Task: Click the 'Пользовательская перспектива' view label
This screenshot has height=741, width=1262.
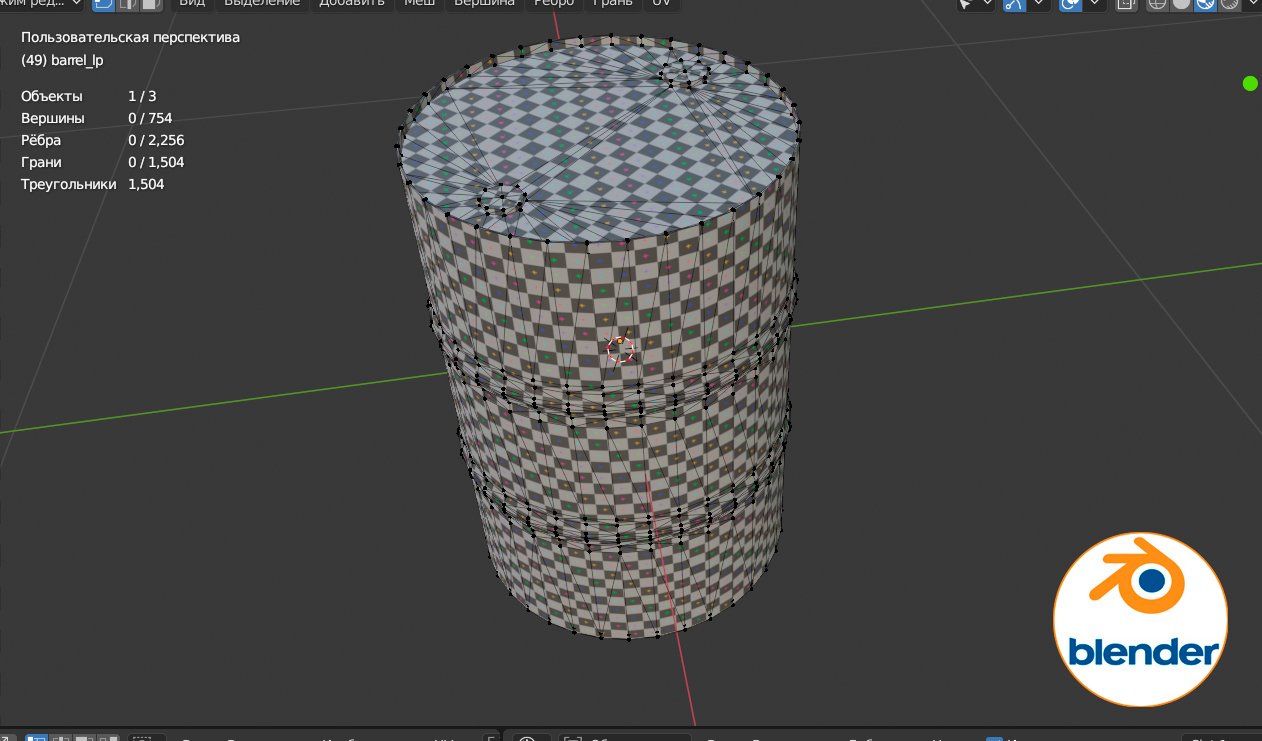Action: [130, 38]
